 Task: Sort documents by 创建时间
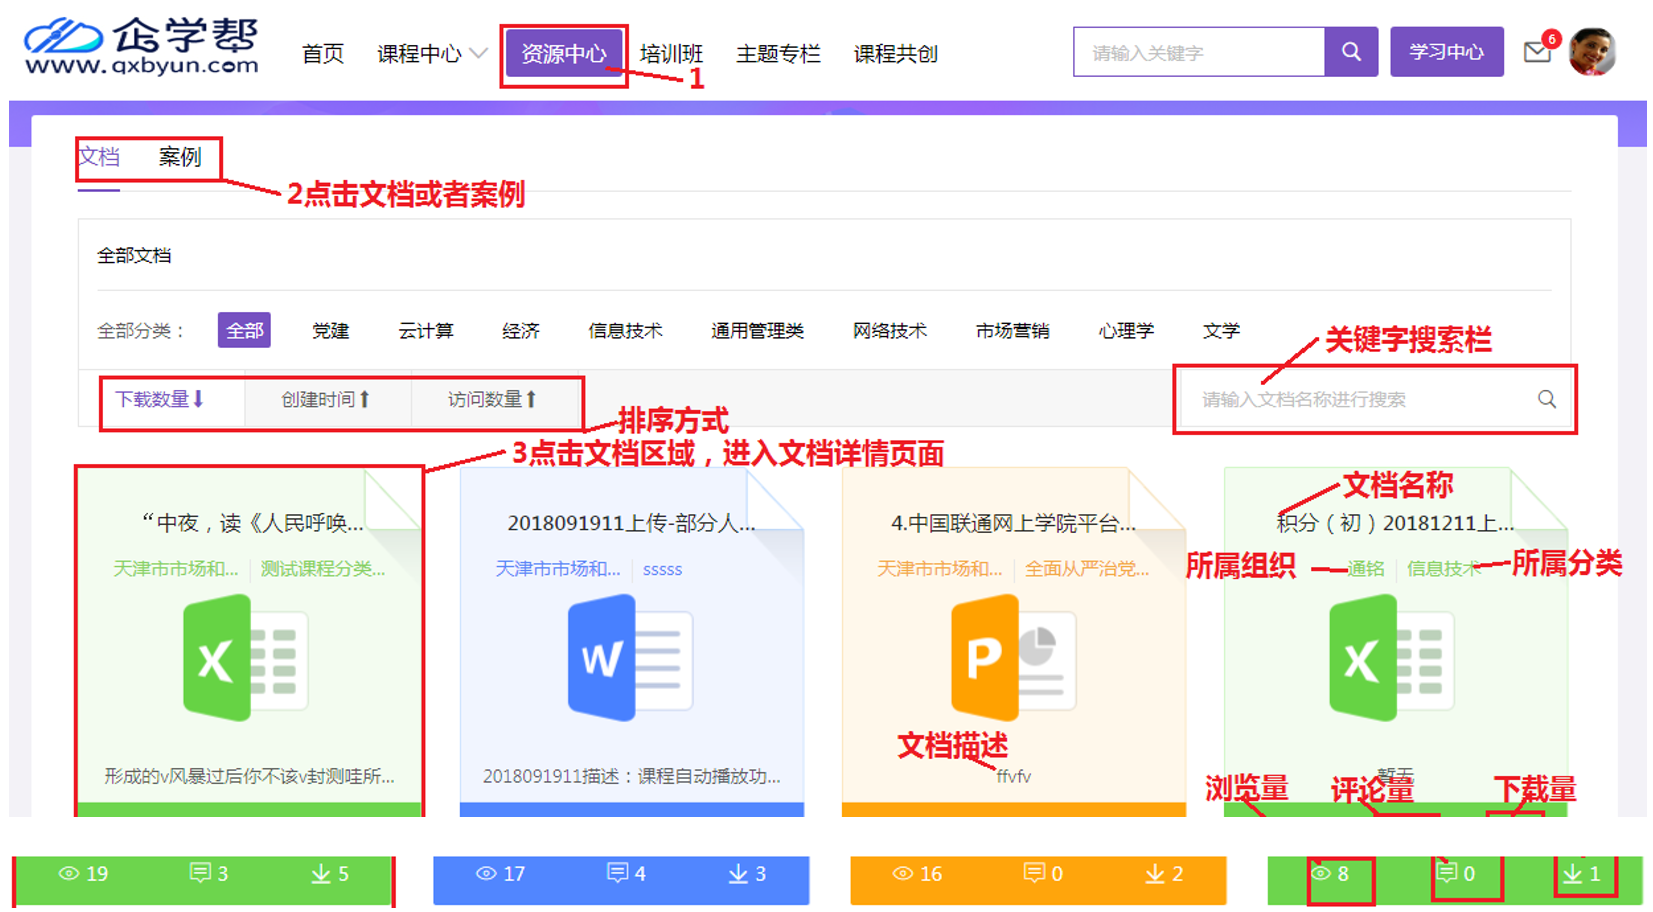325,400
